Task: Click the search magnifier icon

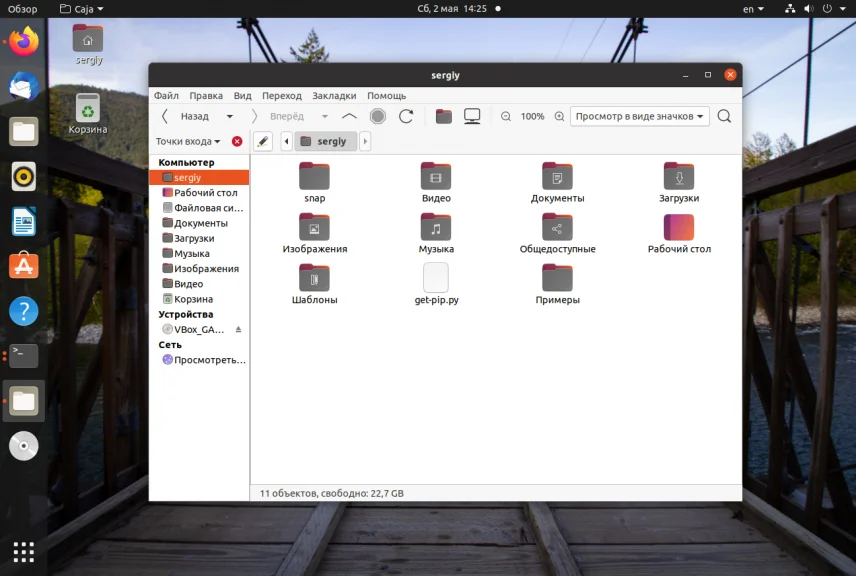Action: (724, 116)
